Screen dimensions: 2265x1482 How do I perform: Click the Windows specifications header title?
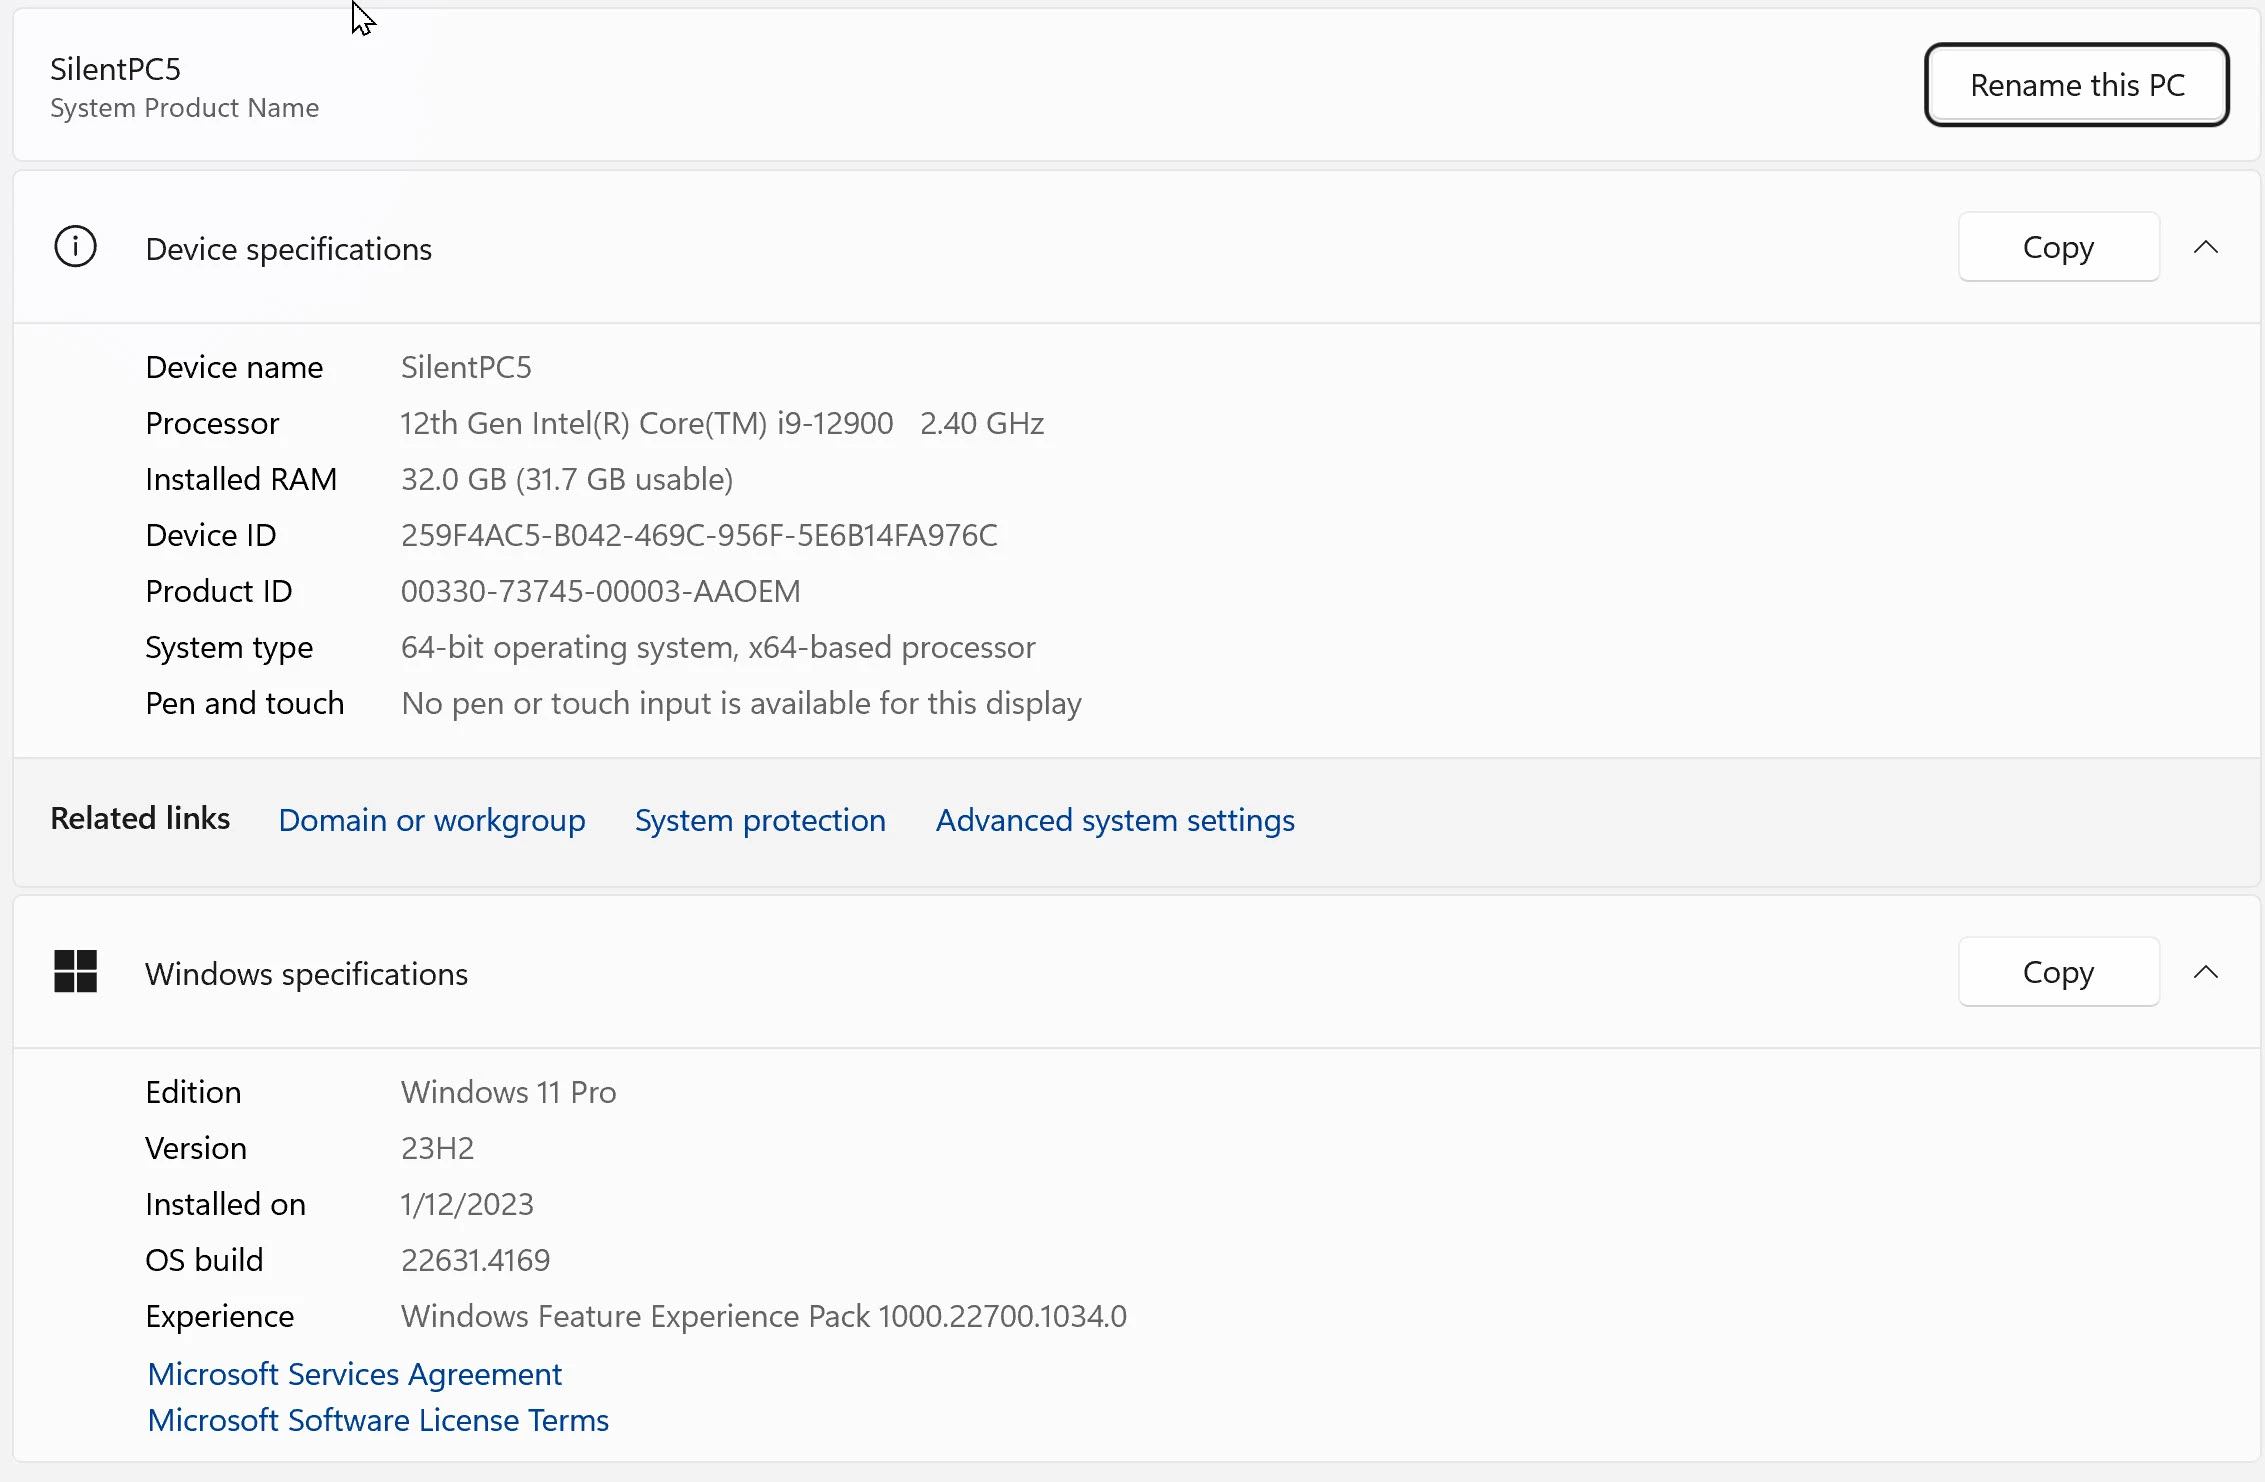306,974
